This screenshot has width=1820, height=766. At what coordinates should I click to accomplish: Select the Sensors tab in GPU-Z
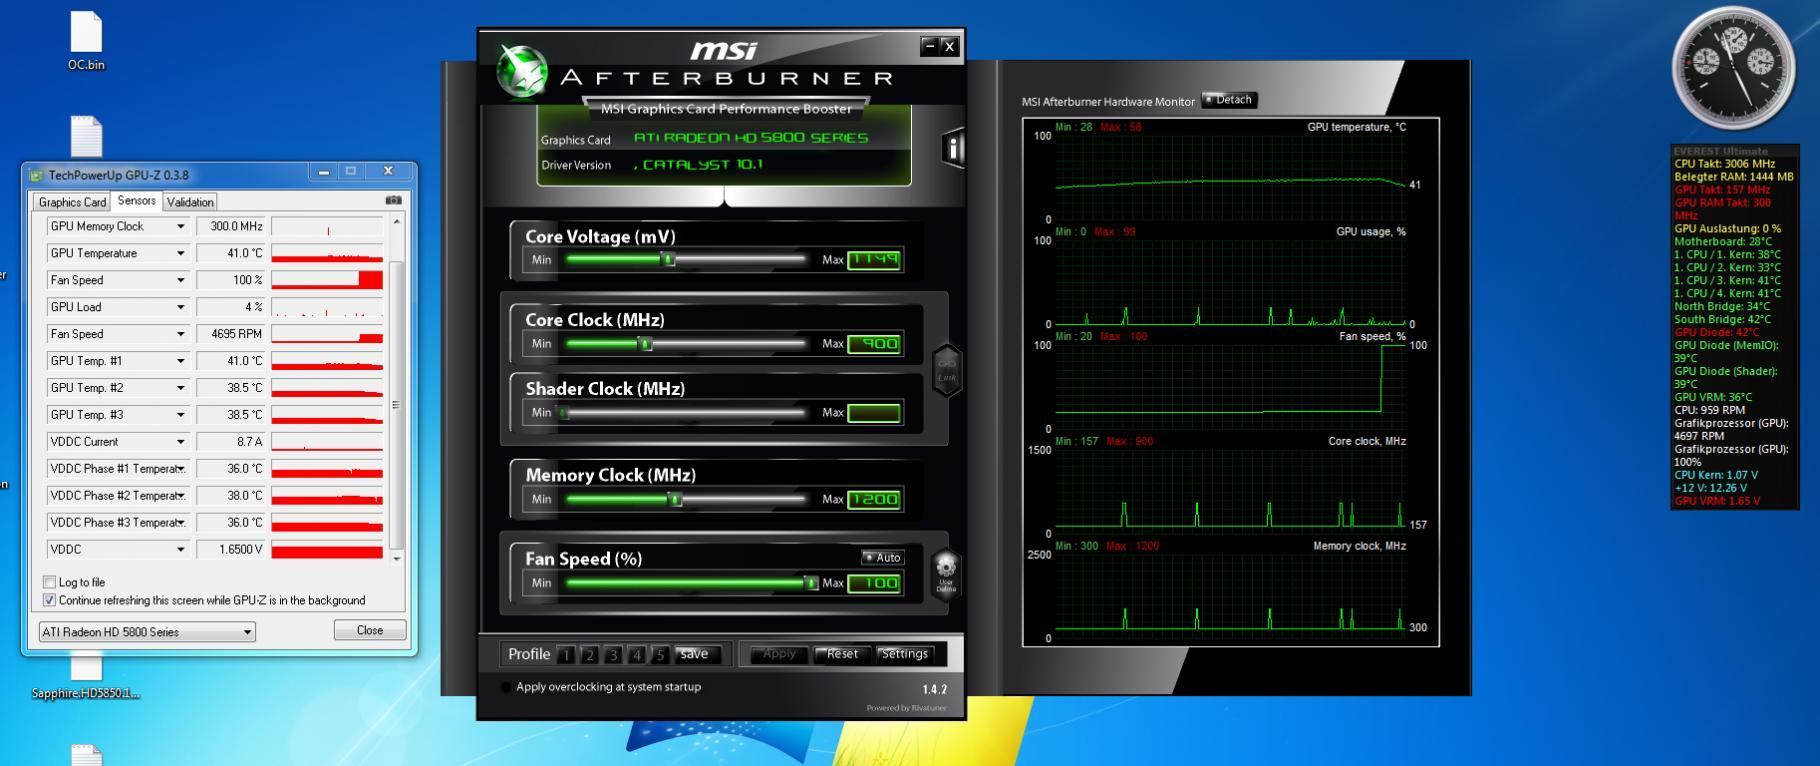pos(136,201)
